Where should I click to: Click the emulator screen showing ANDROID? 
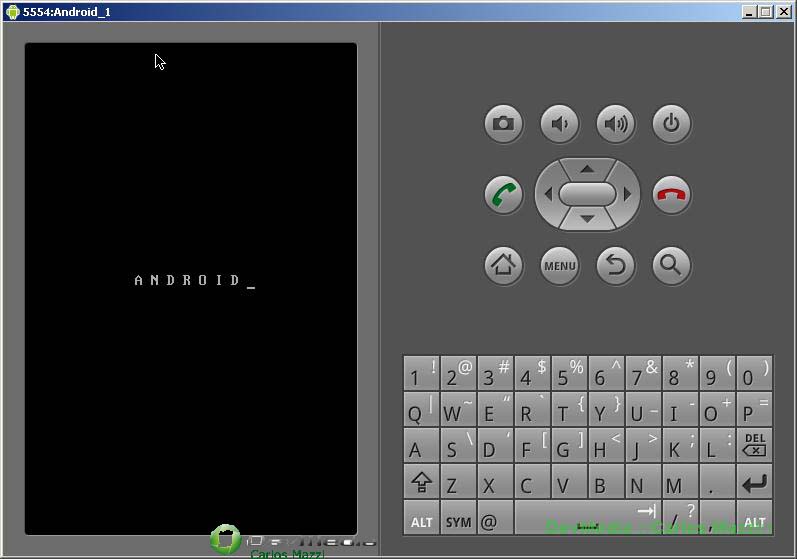[x=191, y=288]
